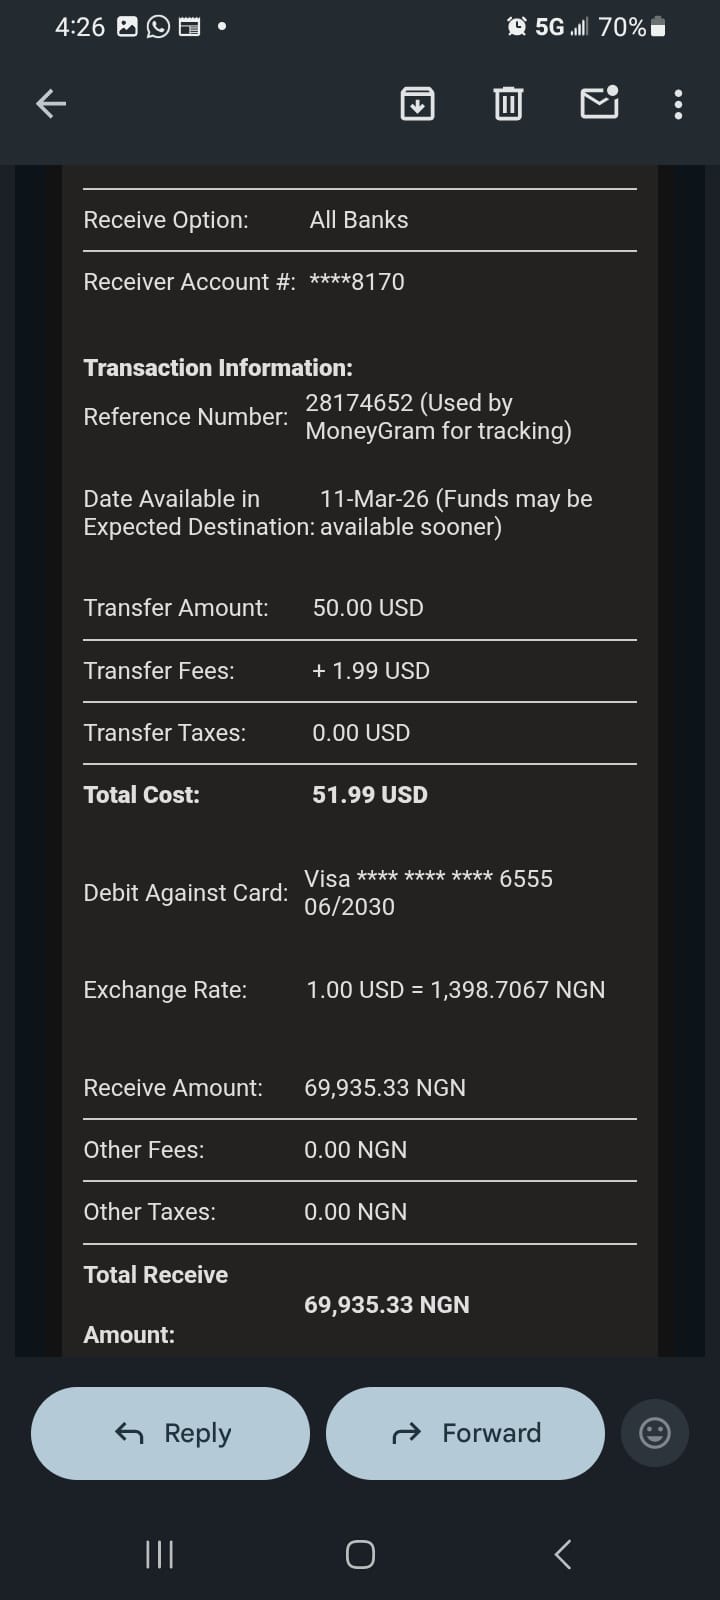Viewport: 720px width, 1600px height.
Task: Tap the Android home button
Action: (x=360, y=1554)
